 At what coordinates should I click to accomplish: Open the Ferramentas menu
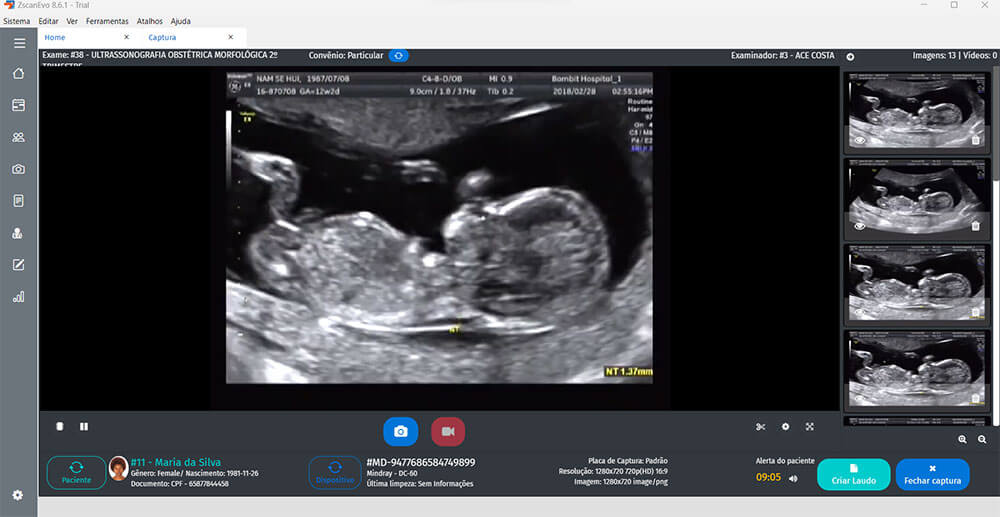[x=107, y=21]
